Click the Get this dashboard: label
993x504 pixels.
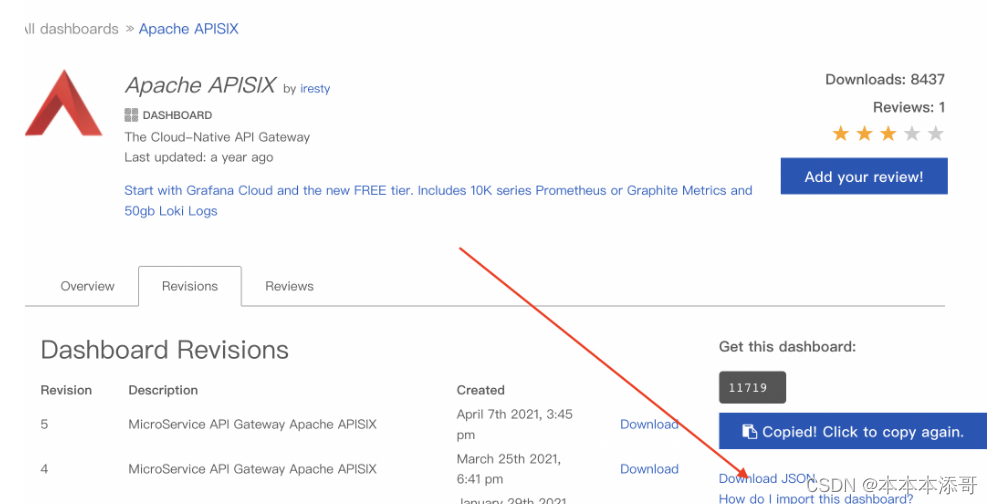coord(787,347)
